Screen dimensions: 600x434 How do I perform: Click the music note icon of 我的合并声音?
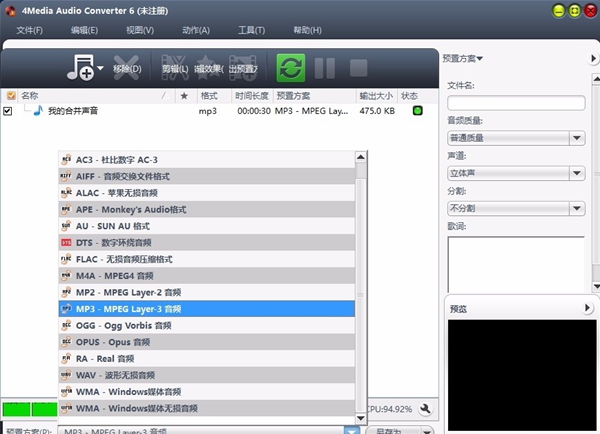[38, 111]
